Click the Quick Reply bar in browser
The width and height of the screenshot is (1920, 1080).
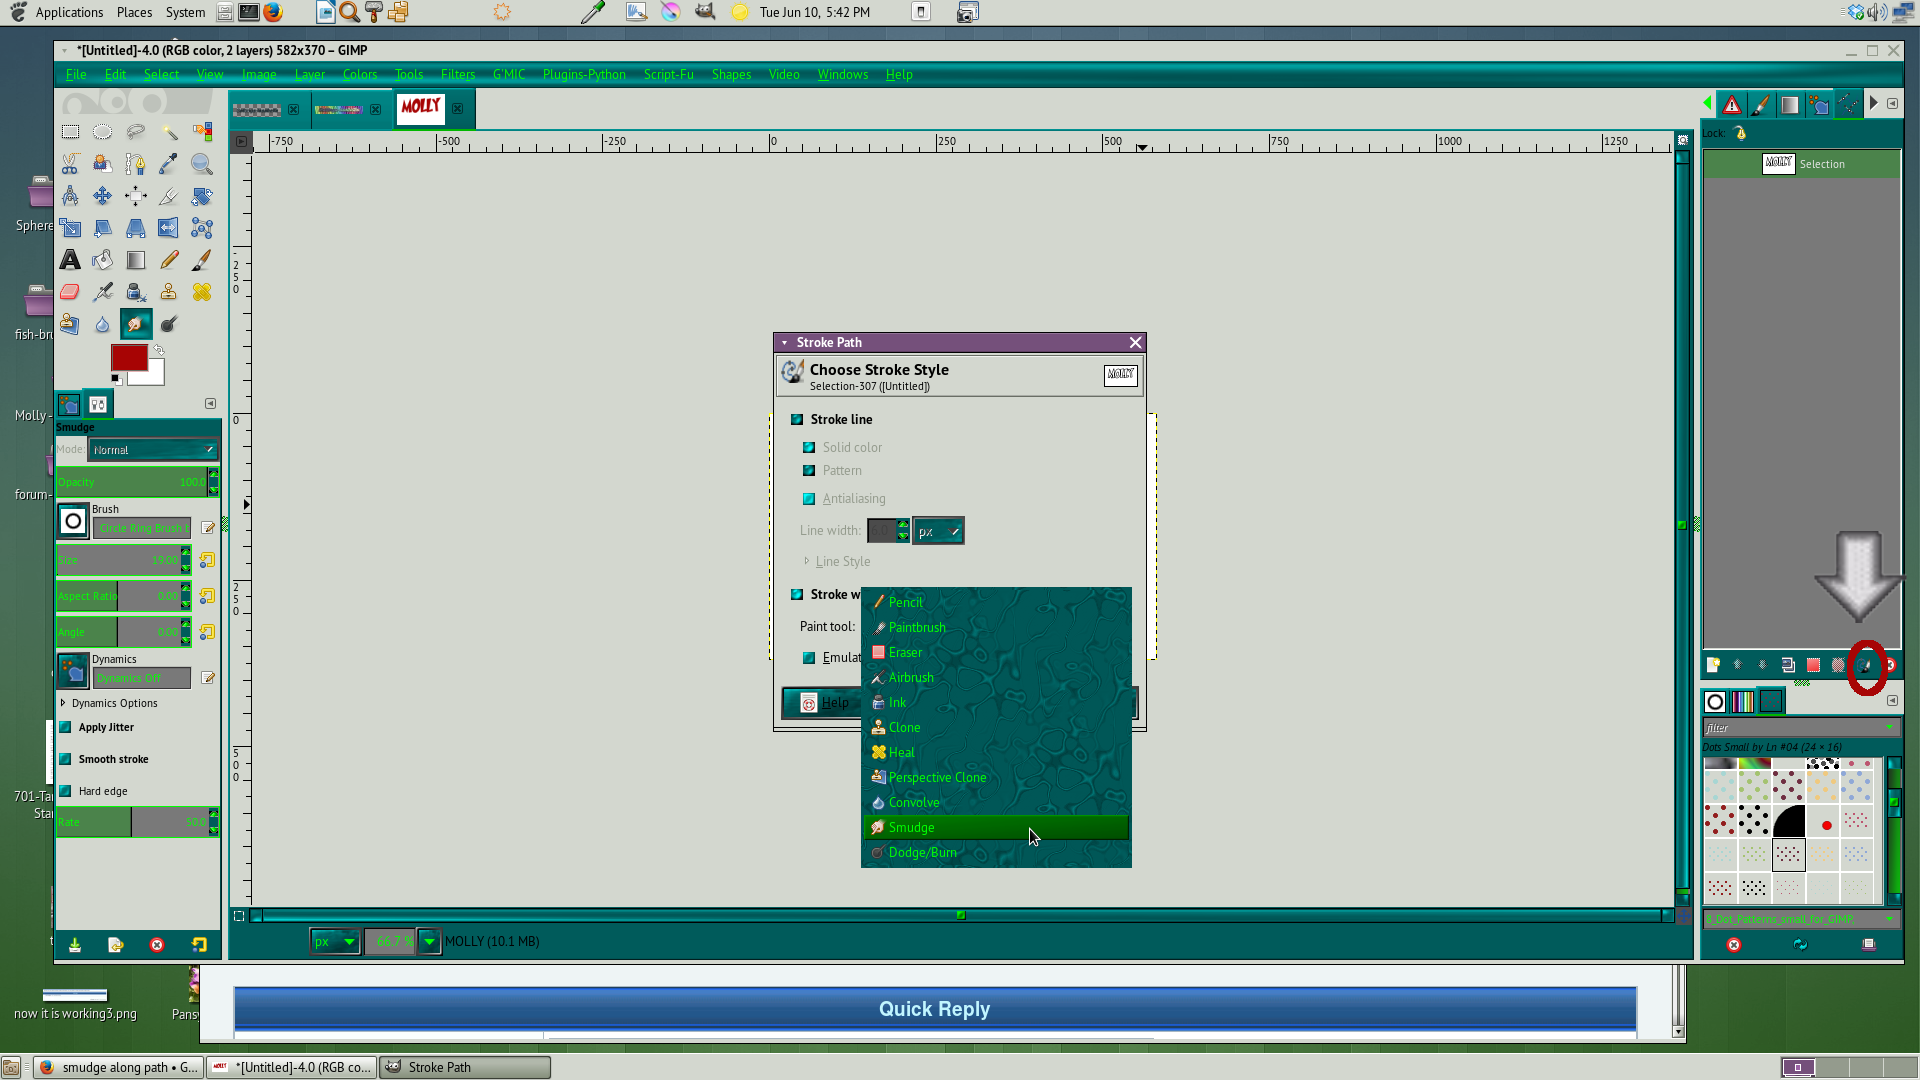(x=934, y=1009)
